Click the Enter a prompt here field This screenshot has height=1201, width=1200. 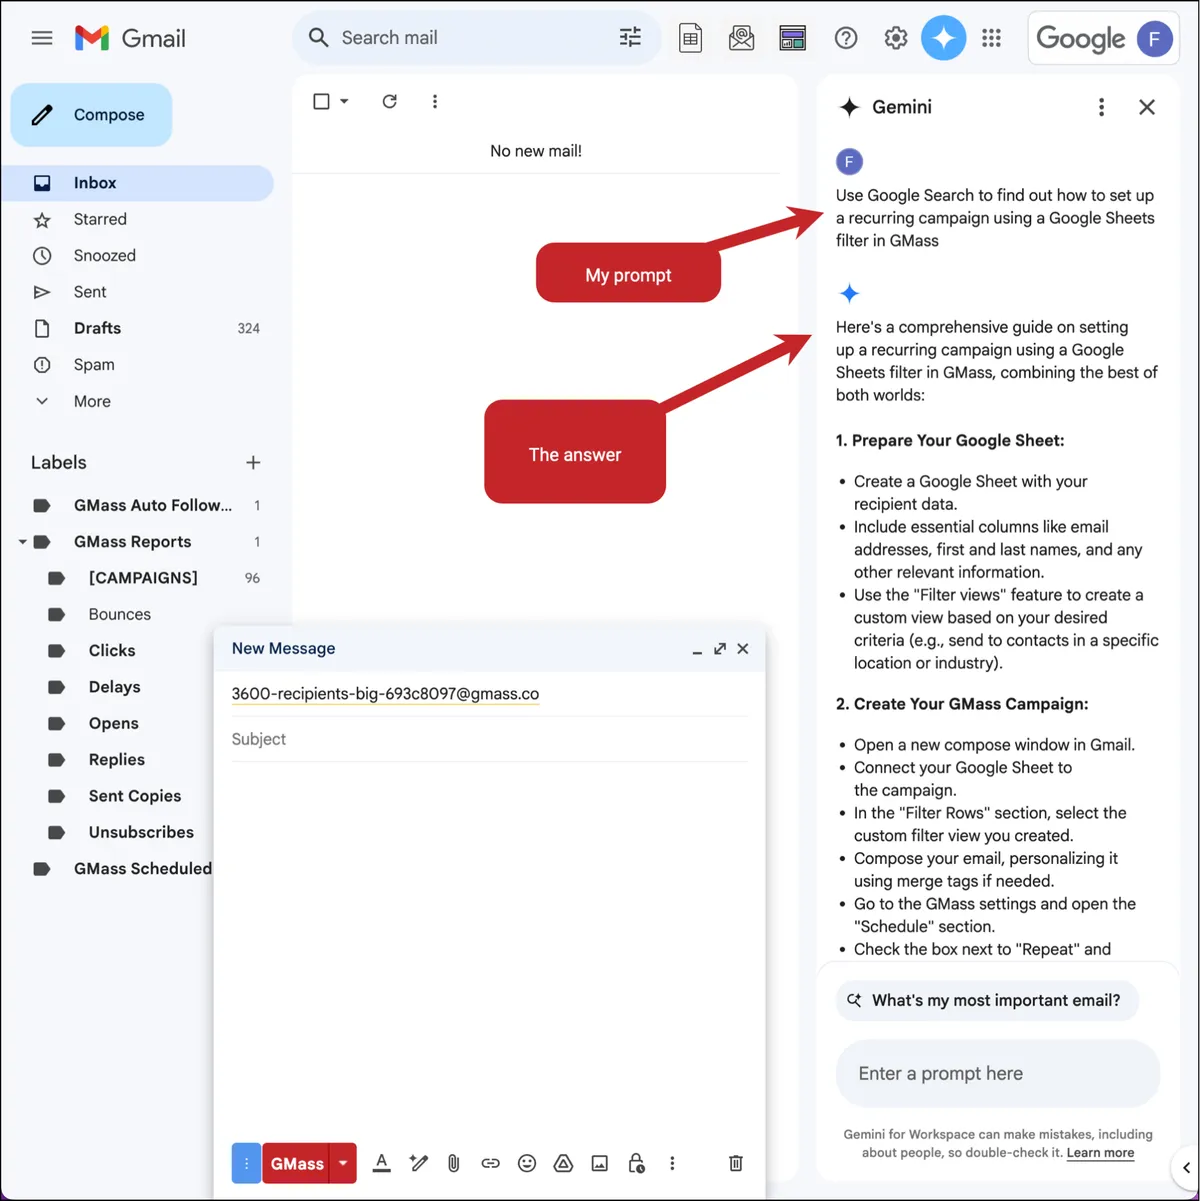click(x=997, y=1073)
